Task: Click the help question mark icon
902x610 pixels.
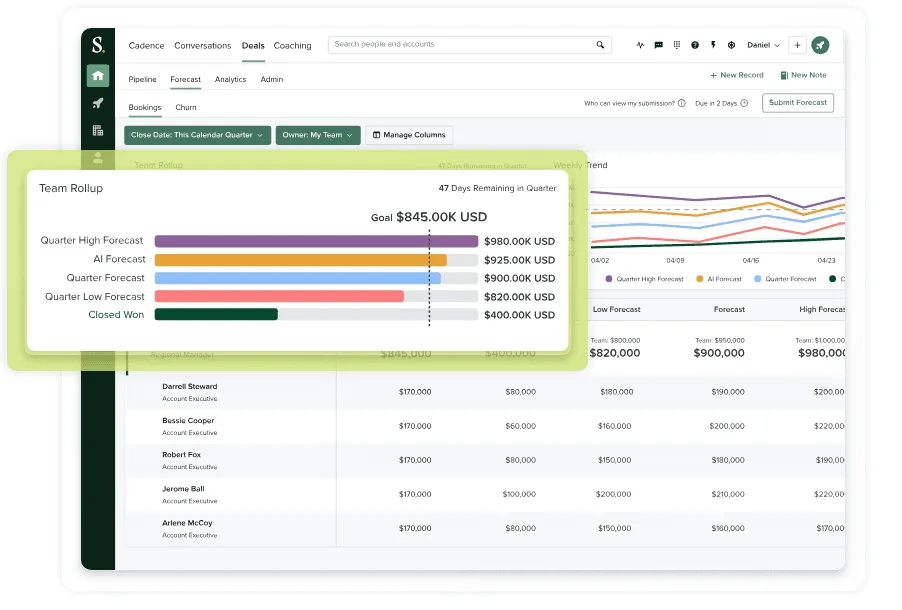Action: click(x=695, y=45)
